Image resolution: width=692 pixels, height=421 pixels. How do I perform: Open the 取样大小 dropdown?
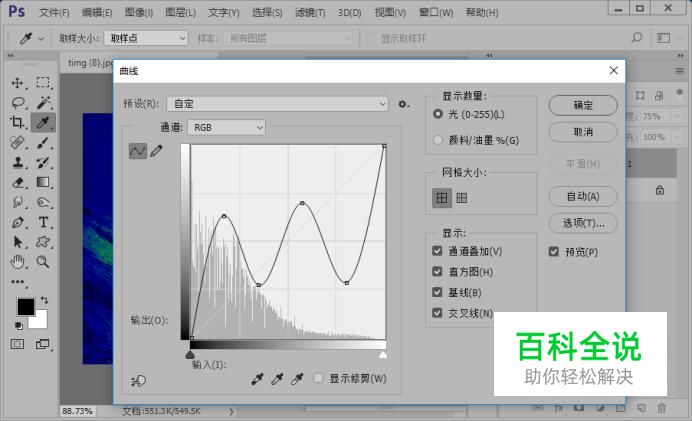pos(146,38)
